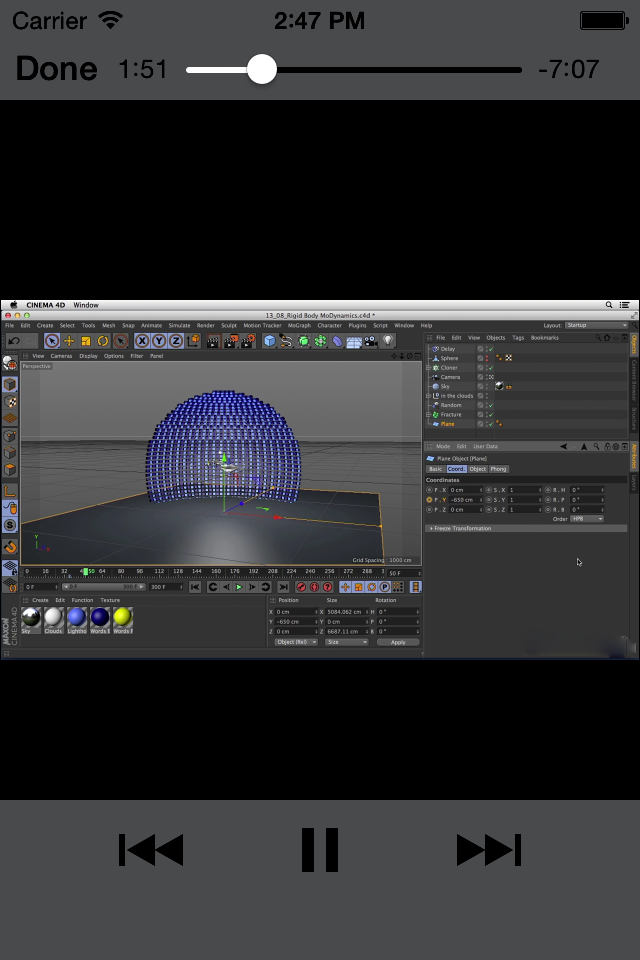Viewport: 640px width, 960px height.
Task: Select the Clouds material thumbnail
Action: pyautogui.click(x=53, y=618)
